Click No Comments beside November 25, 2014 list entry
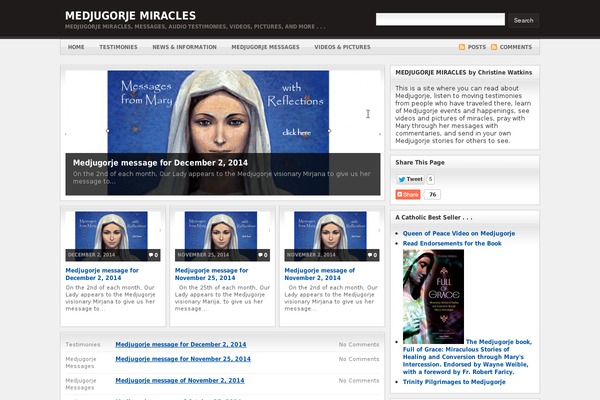 pyautogui.click(x=359, y=359)
